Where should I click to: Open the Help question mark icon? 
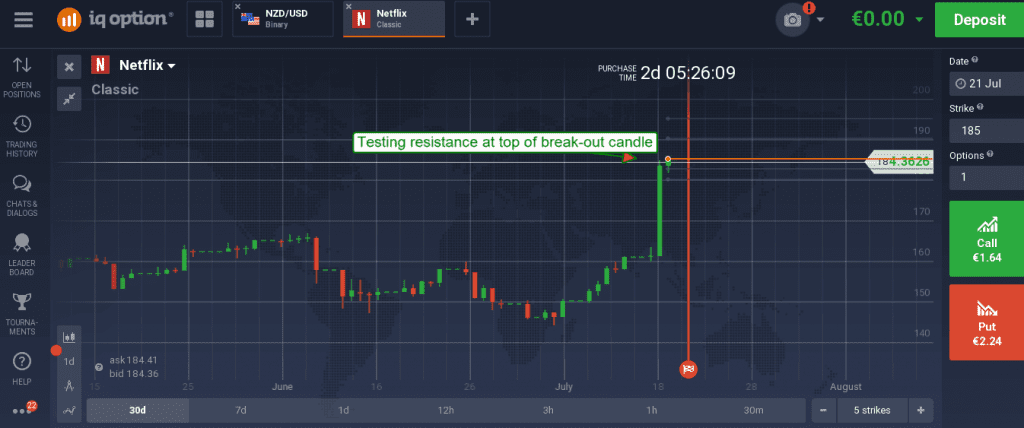[x=22, y=368]
